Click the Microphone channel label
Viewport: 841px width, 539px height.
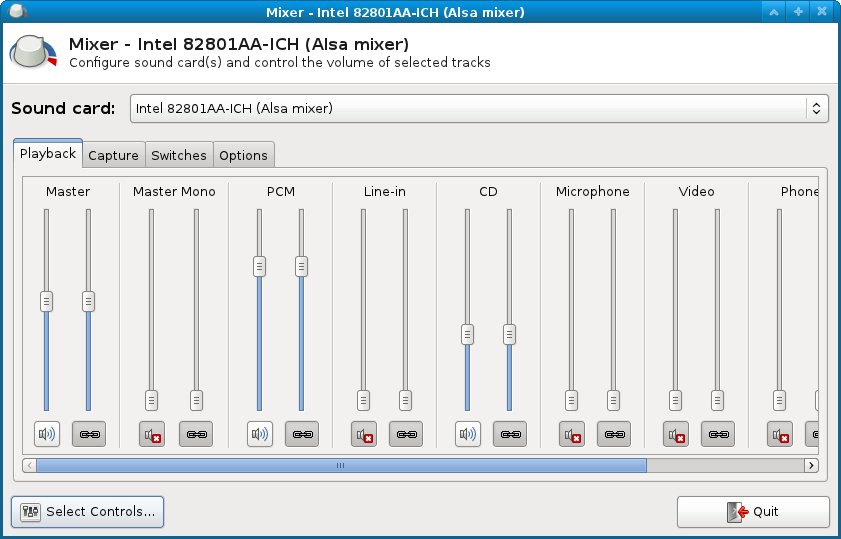[593, 191]
